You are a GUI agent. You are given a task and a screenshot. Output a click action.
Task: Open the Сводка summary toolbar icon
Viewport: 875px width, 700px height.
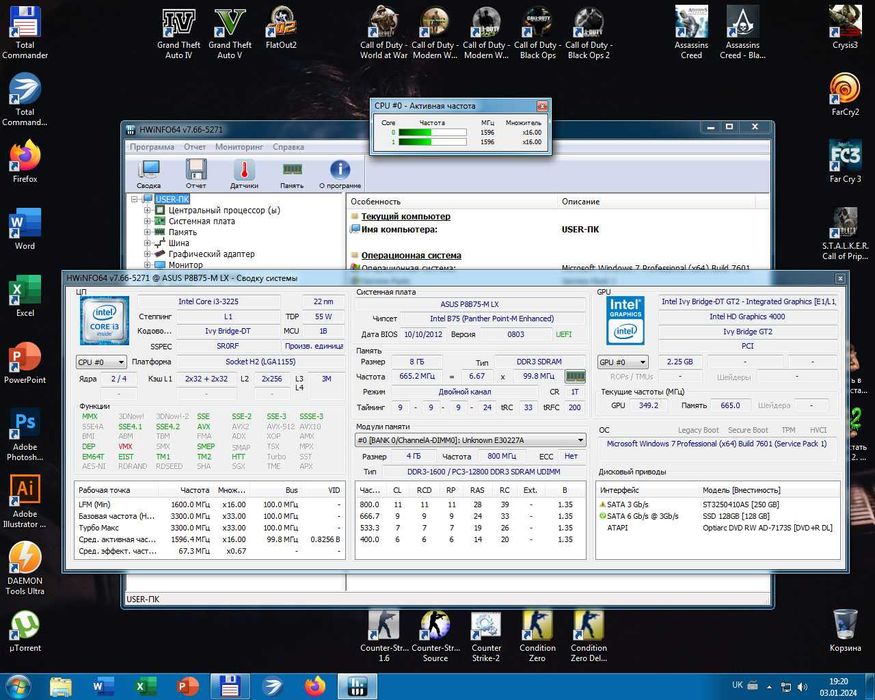[x=148, y=173]
